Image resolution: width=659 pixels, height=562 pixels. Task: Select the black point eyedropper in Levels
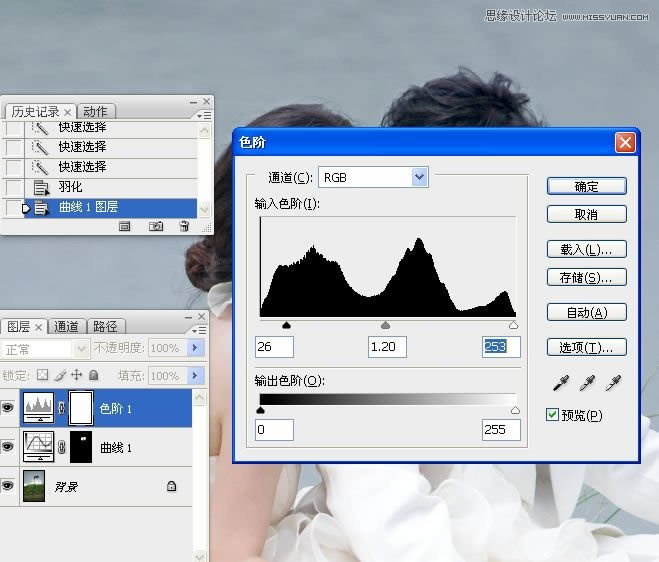click(x=560, y=381)
